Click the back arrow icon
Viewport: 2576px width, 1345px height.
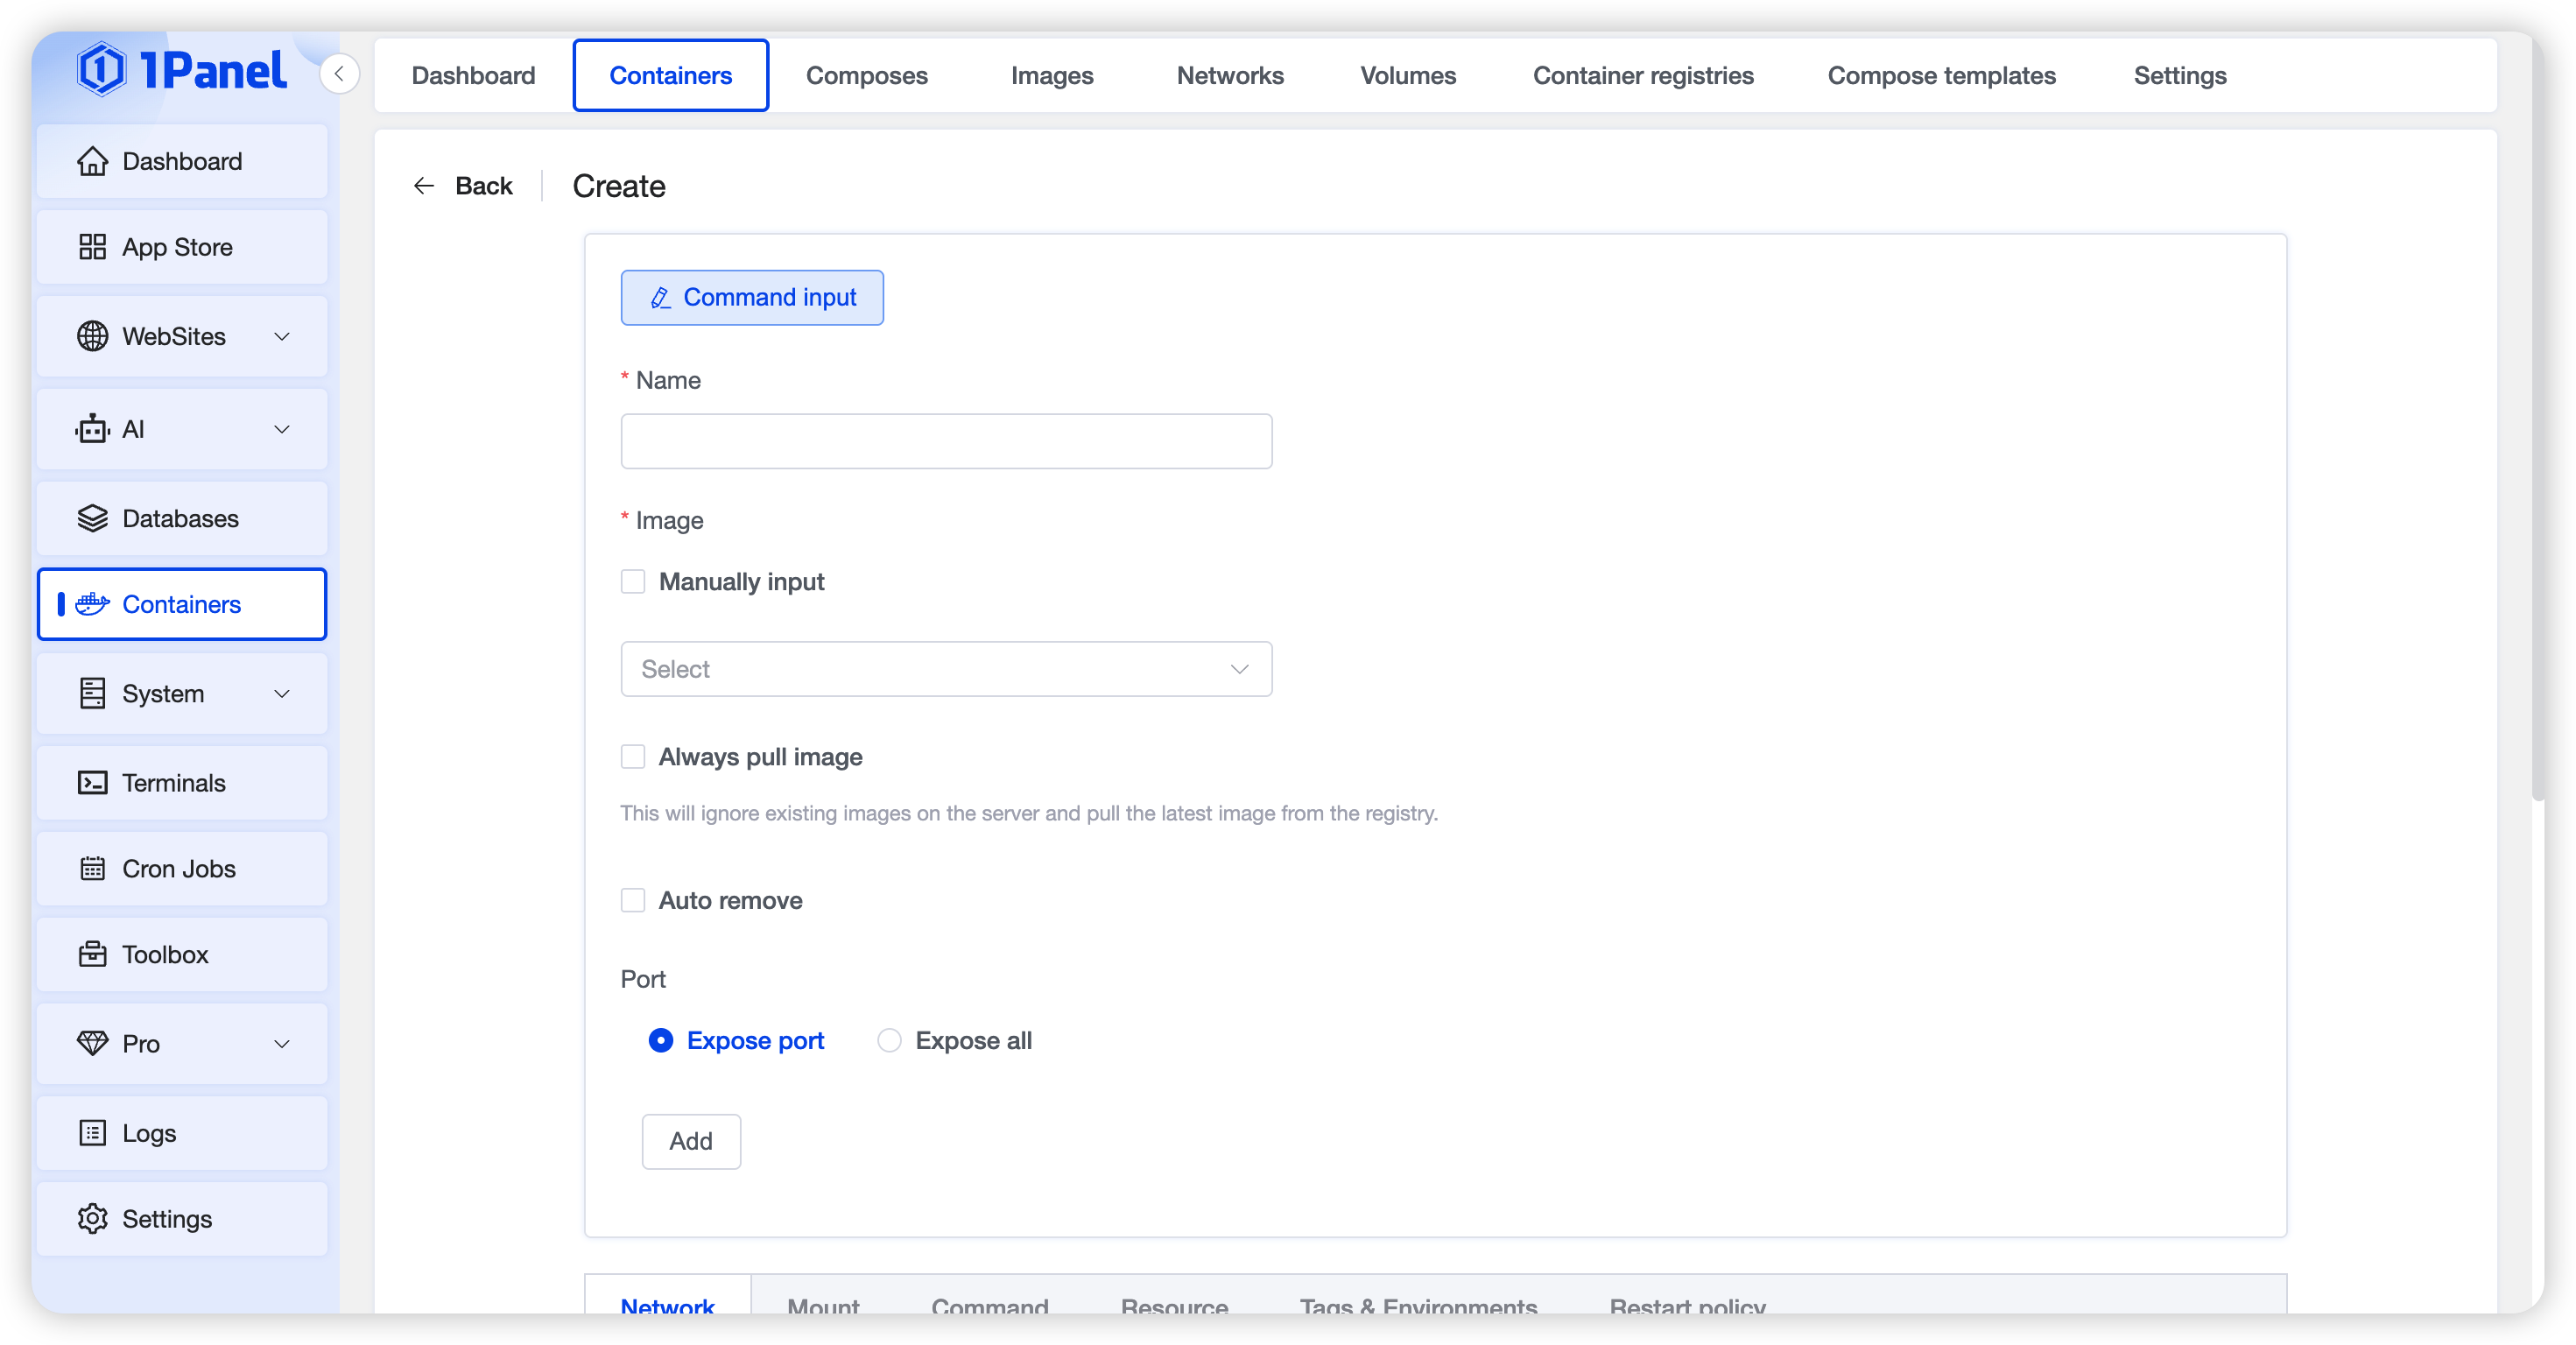pos(424,186)
